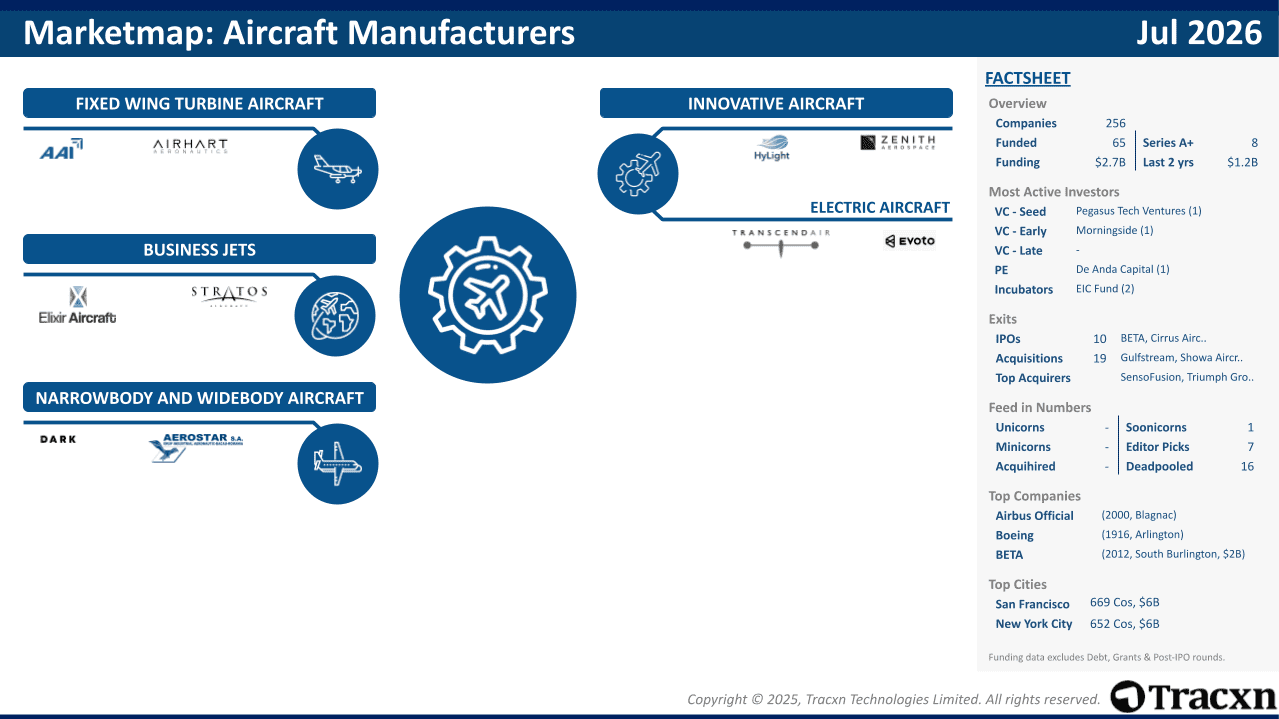Open the AAI company logo
The width and height of the screenshot is (1279, 719).
(61, 150)
